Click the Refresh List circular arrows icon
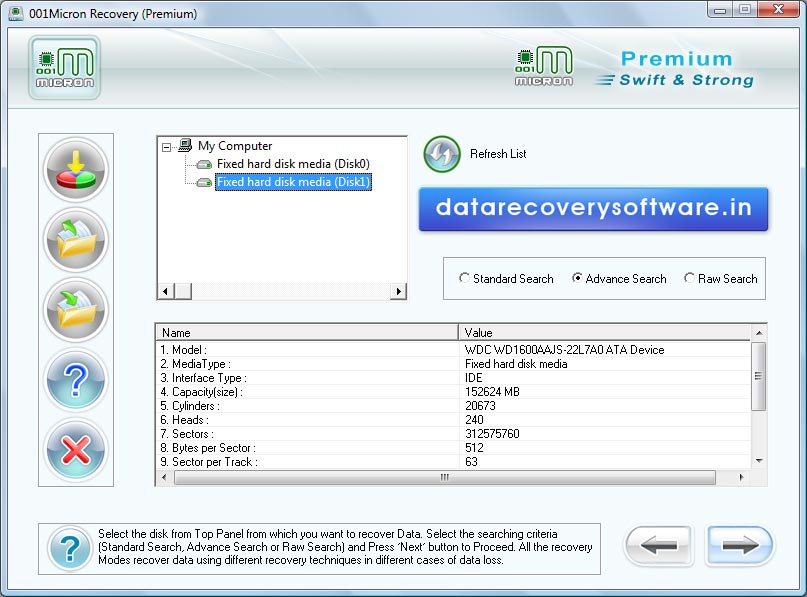Viewport: 807px width, 597px height. pos(442,154)
